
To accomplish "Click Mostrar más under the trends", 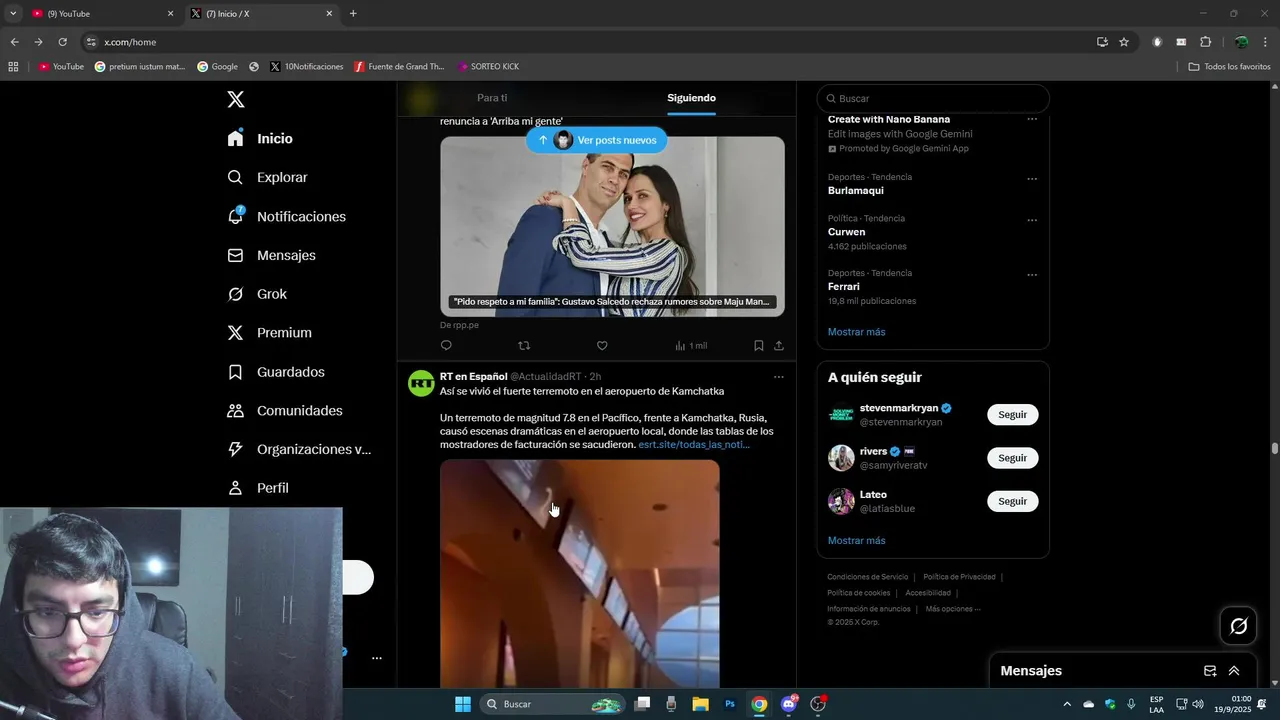I will point(856,332).
